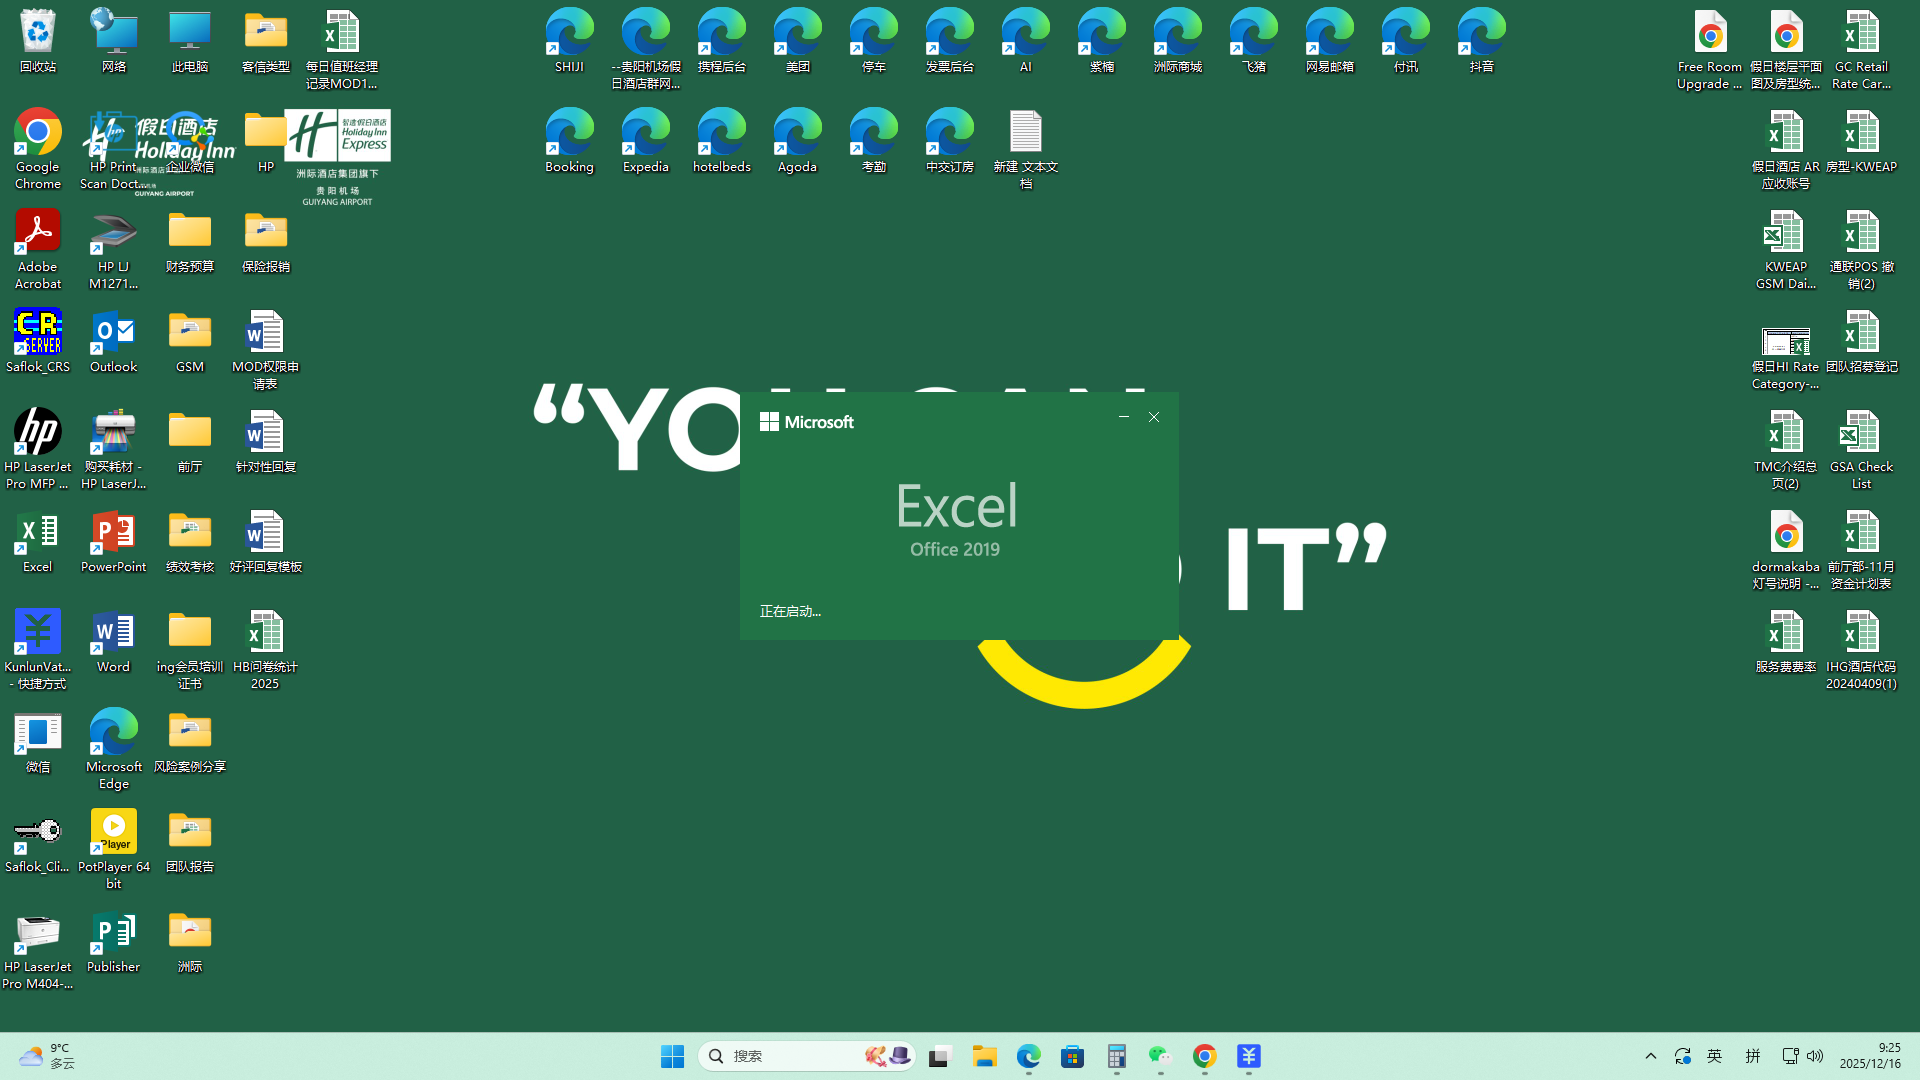
Task: Select the GSM folder on desktop
Action: (x=189, y=334)
